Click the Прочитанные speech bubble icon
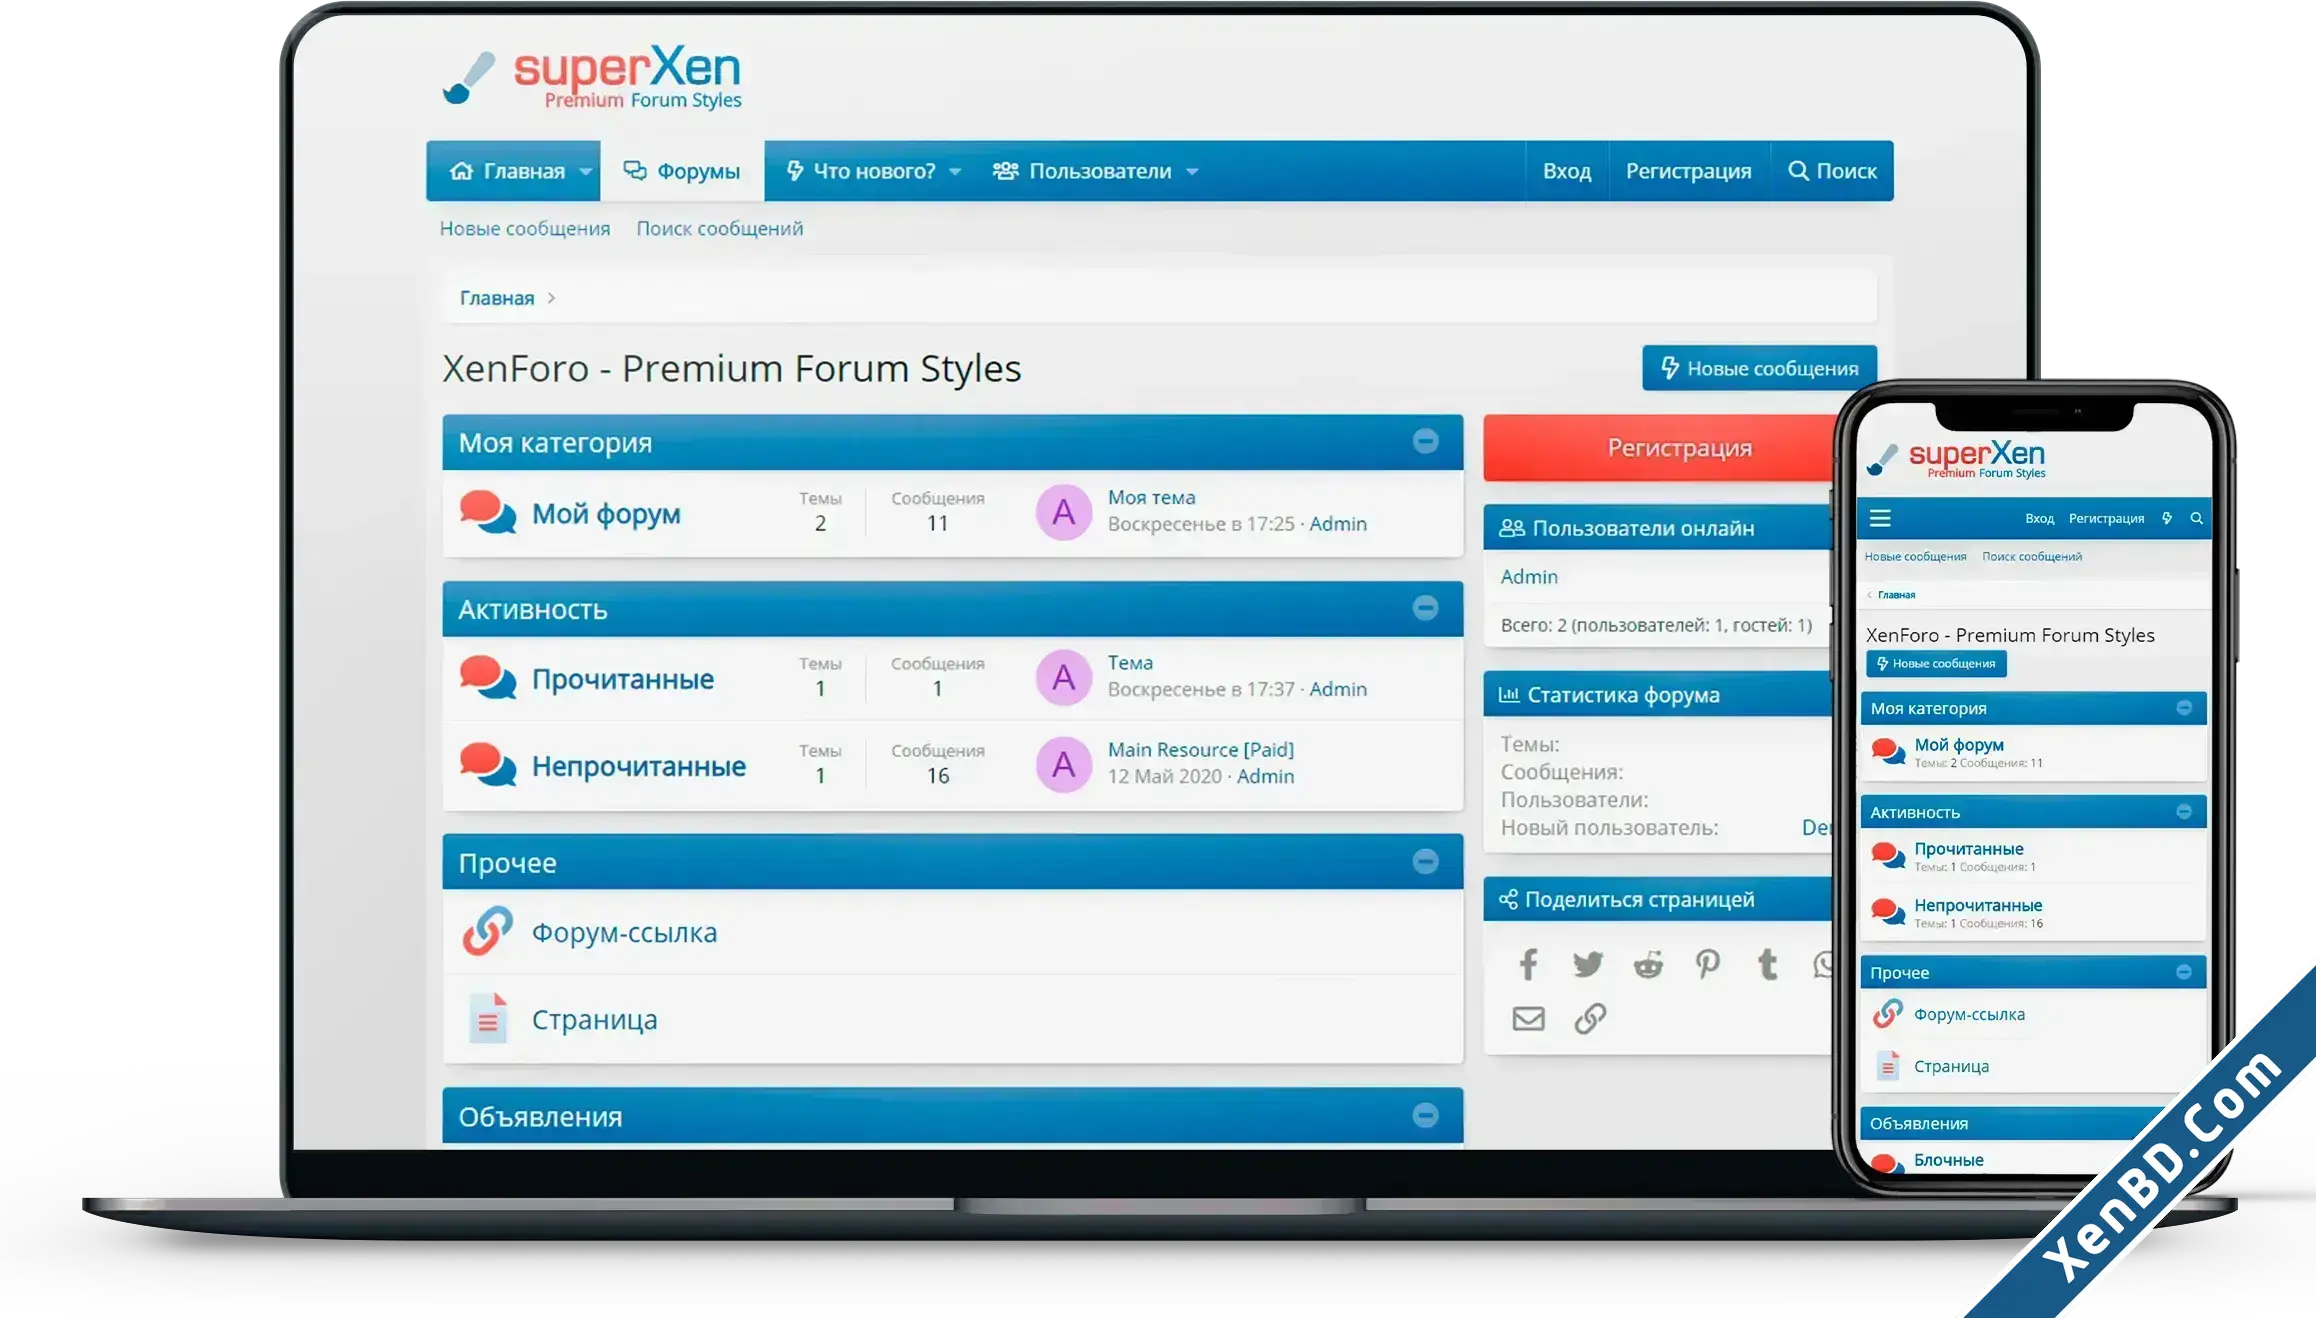Viewport: 2316px width, 1318px height. pyautogui.click(x=488, y=678)
